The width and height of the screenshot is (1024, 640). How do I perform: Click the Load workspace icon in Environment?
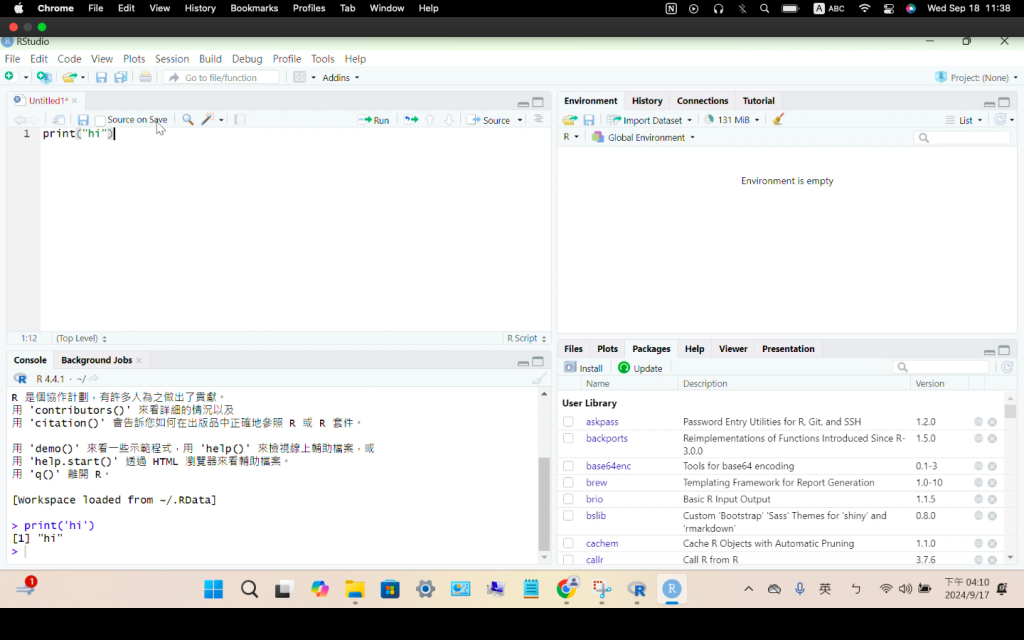pyautogui.click(x=569, y=120)
